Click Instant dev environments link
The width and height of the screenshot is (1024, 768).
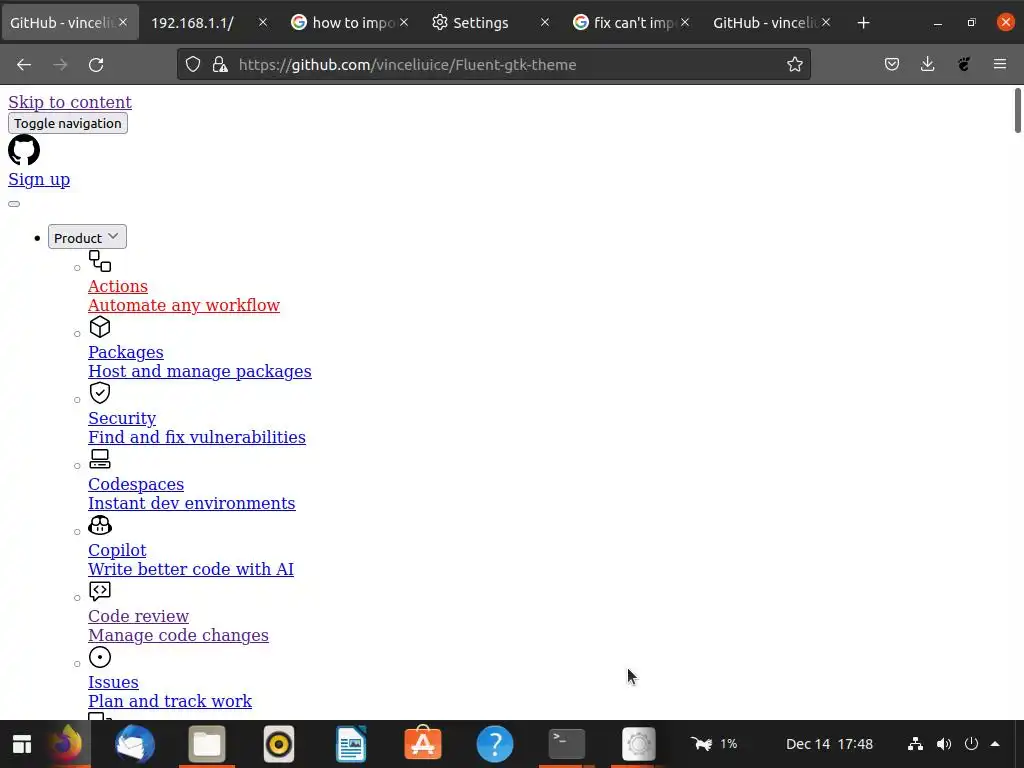click(192, 503)
